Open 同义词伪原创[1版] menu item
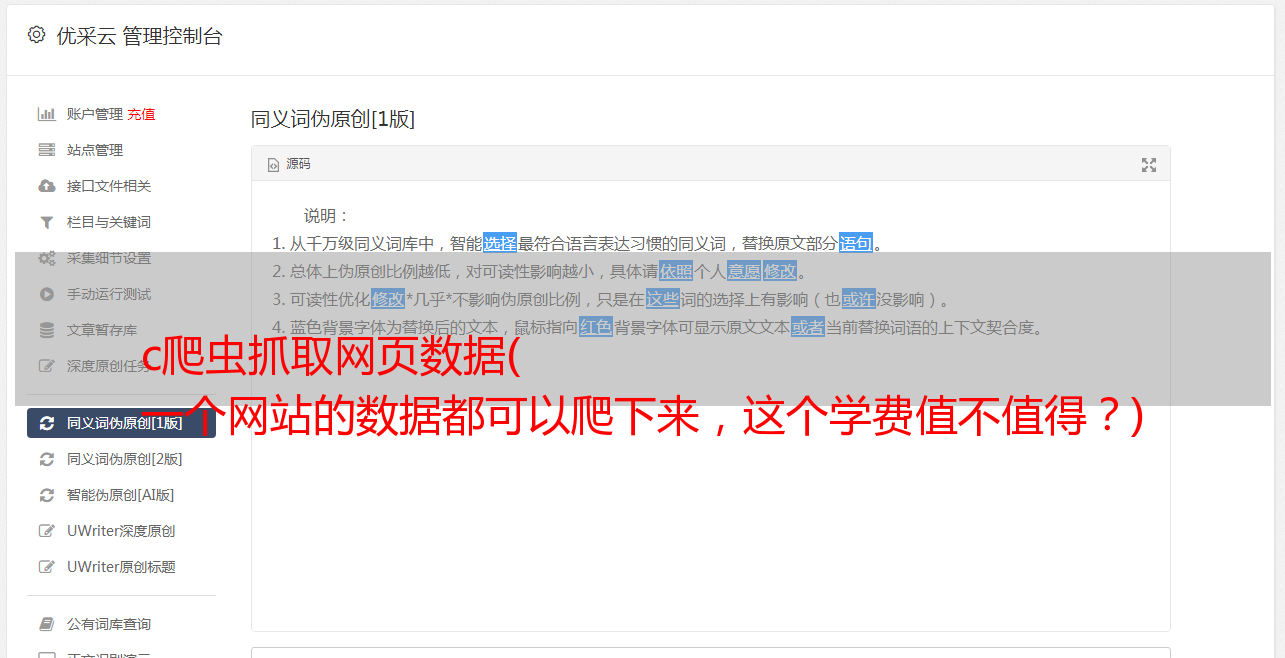The height and width of the screenshot is (658, 1285). click(x=121, y=423)
